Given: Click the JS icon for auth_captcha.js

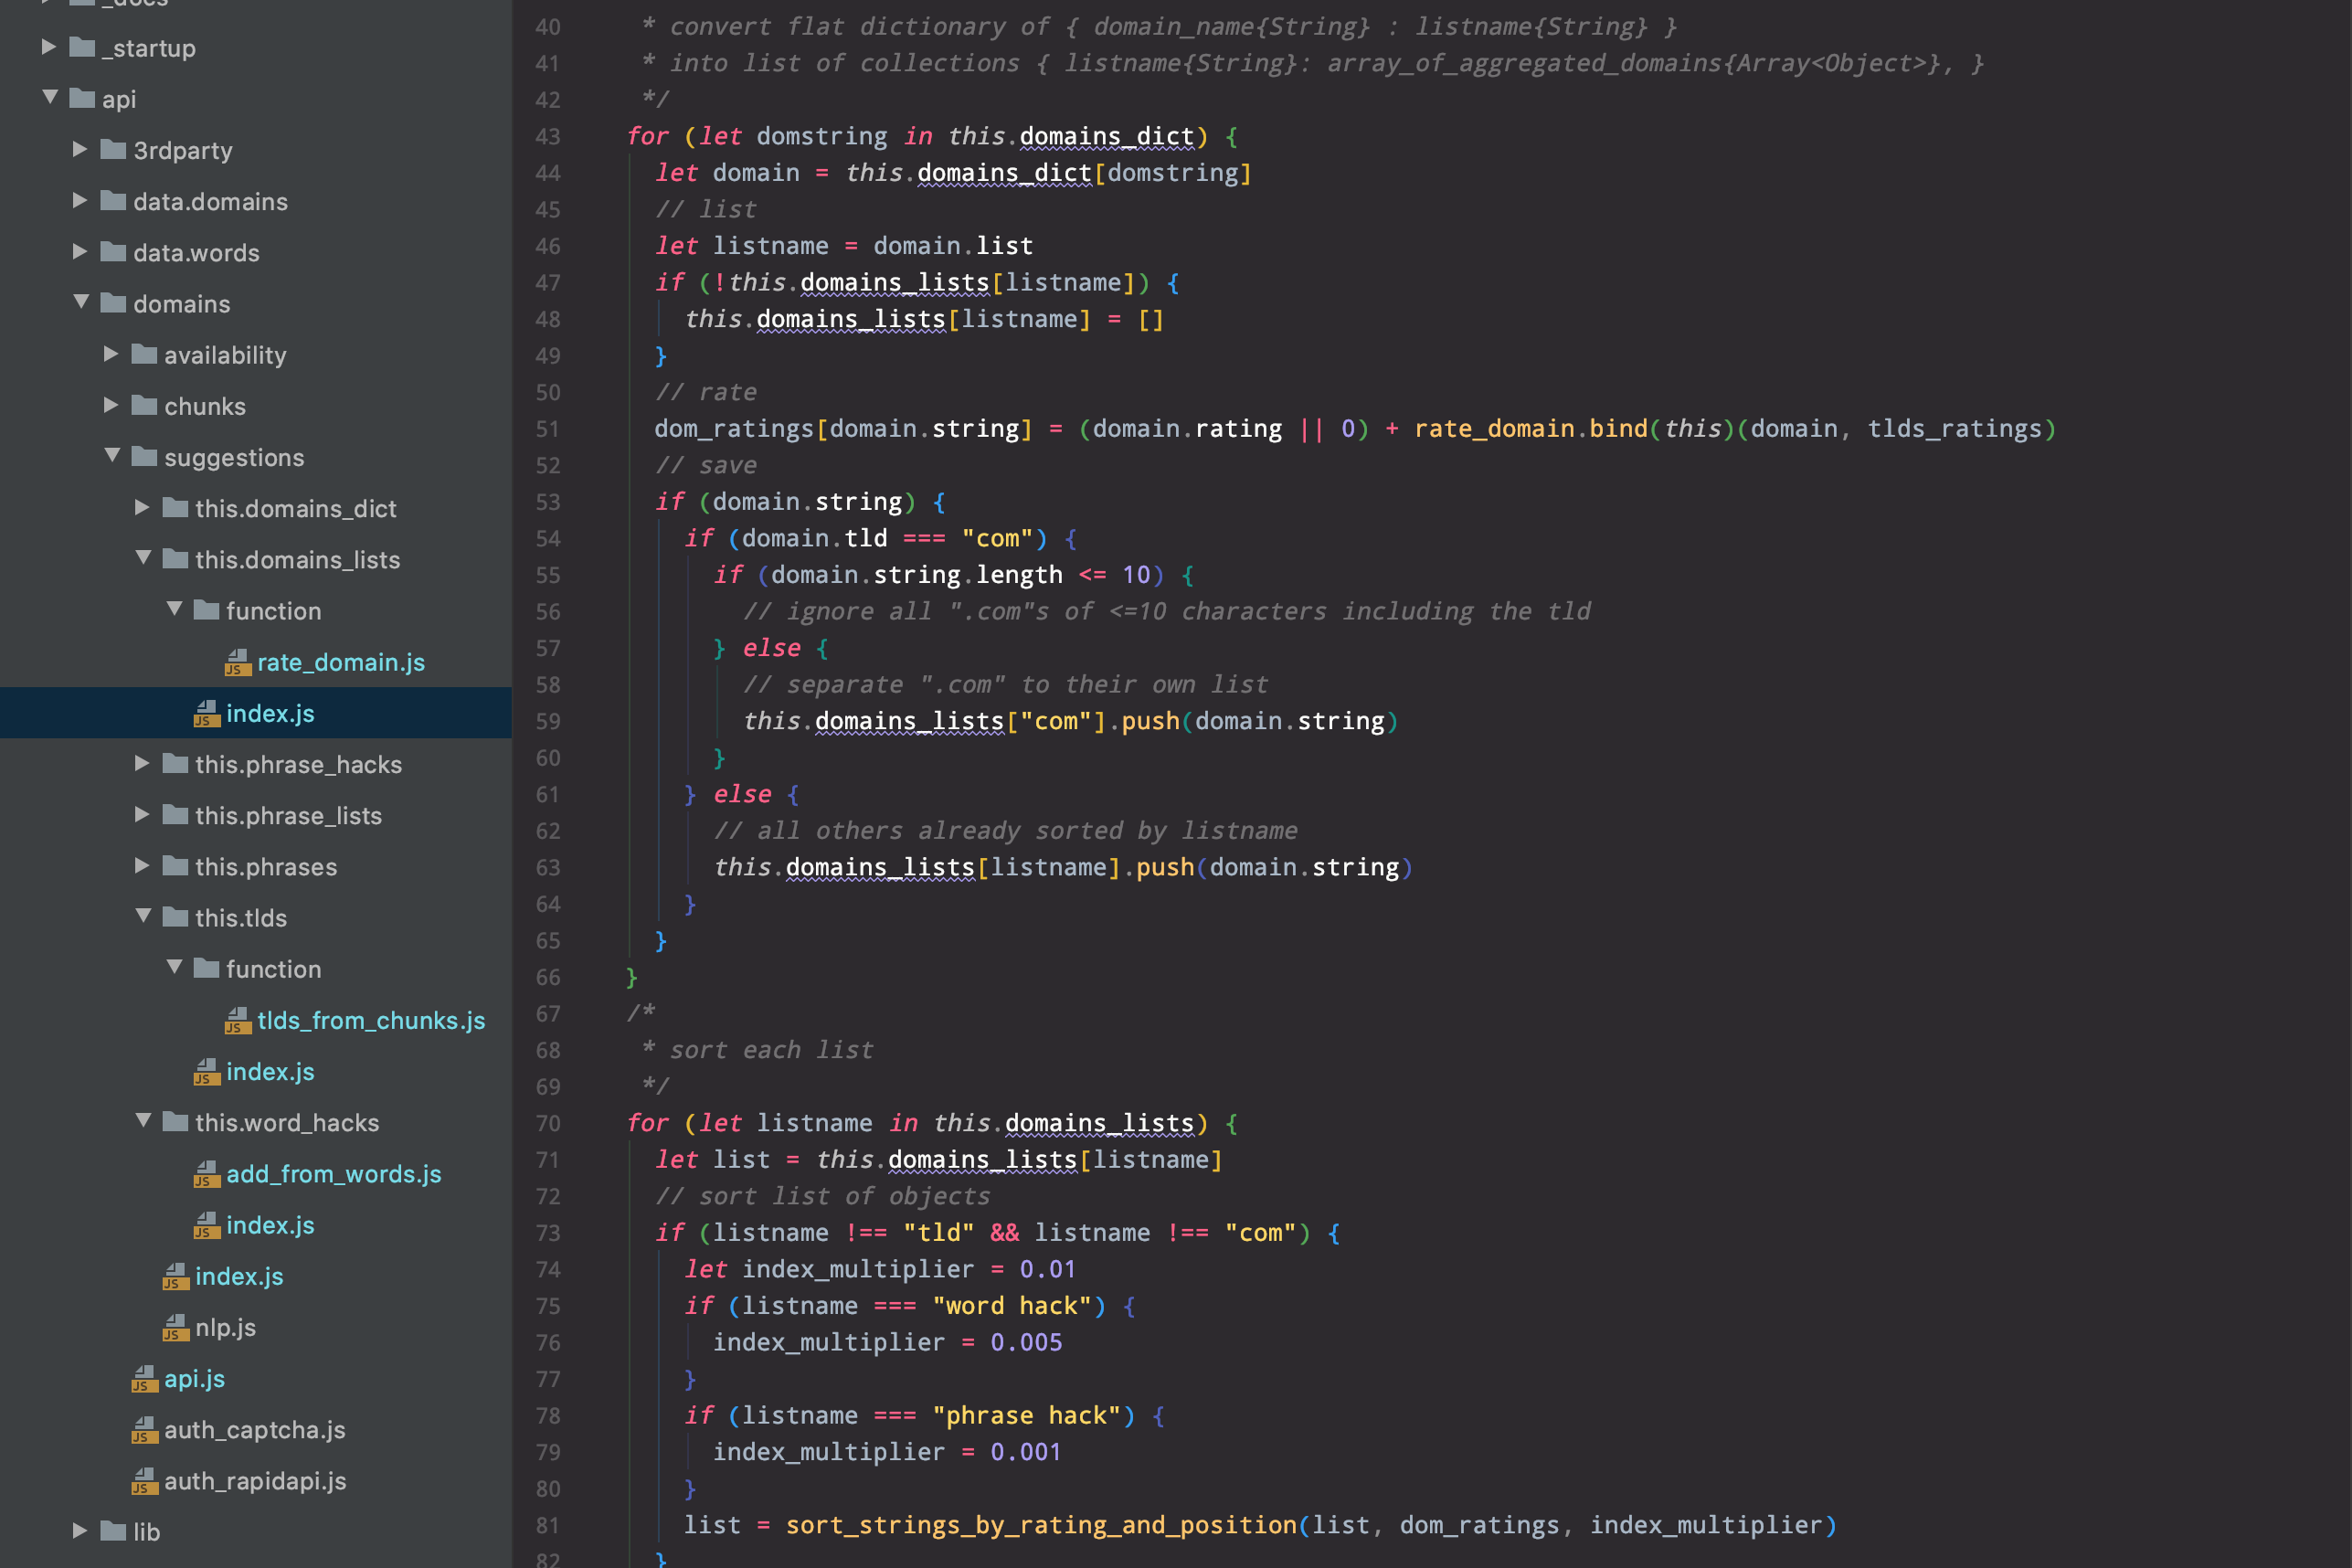Looking at the screenshot, I should (x=144, y=1430).
